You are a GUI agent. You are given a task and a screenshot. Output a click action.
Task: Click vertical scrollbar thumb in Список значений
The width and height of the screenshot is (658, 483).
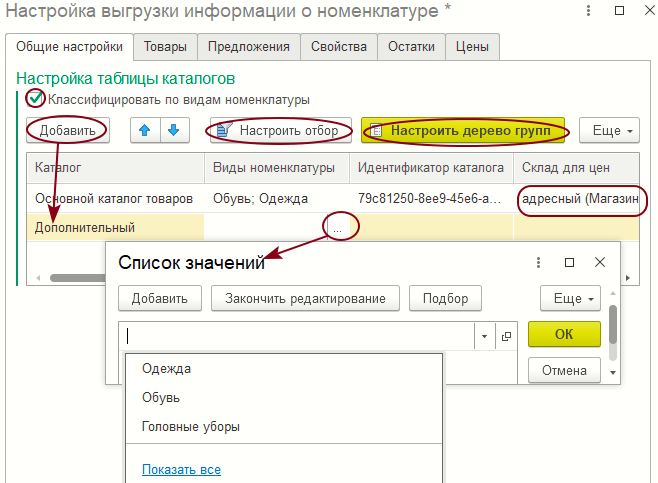613,324
